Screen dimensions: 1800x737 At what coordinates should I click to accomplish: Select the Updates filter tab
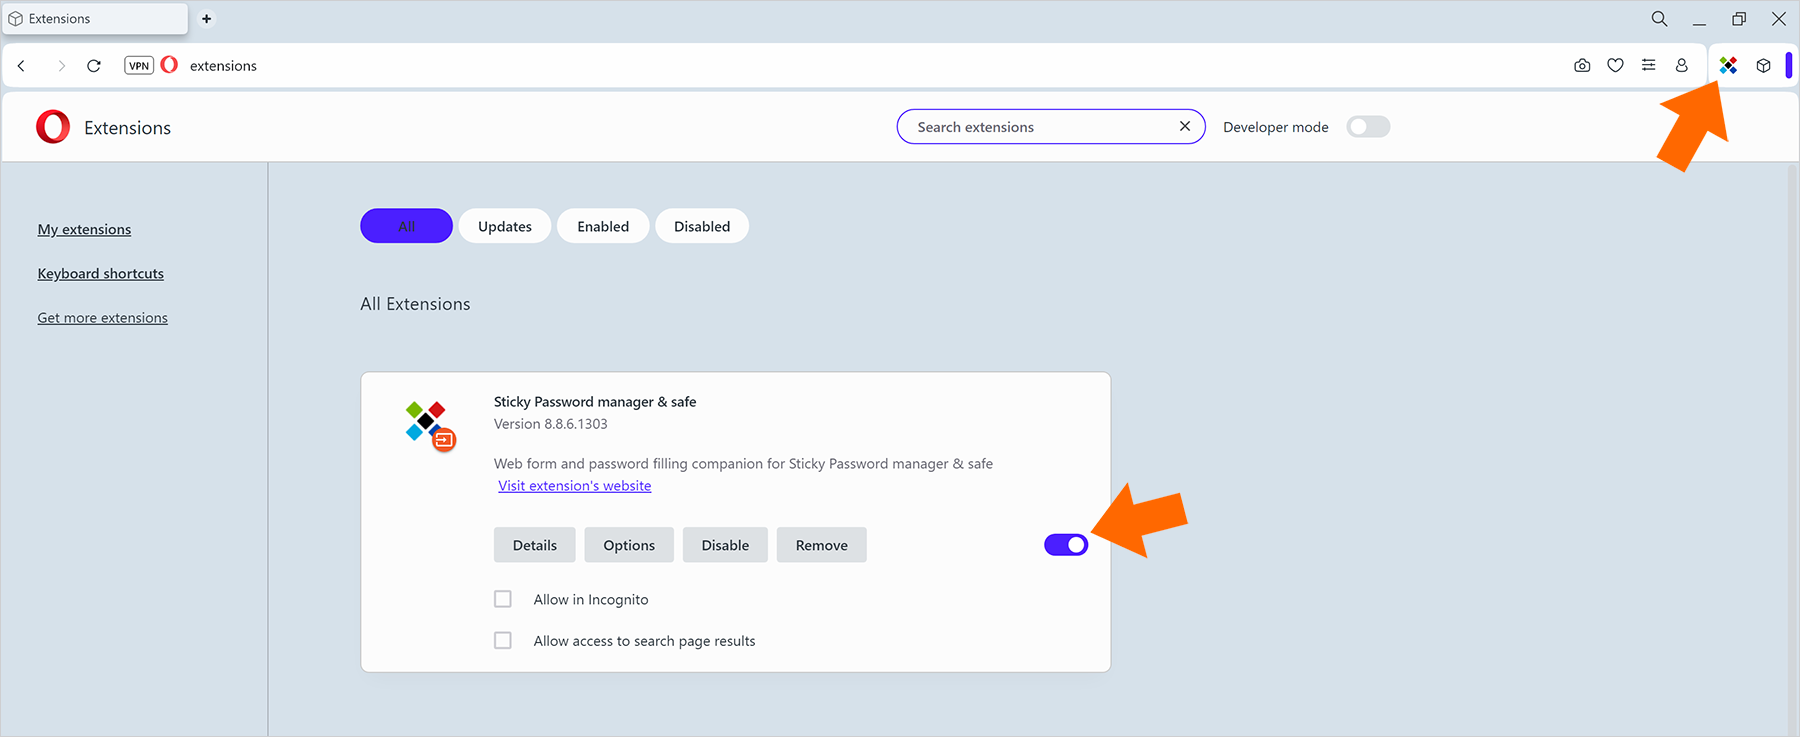(x=505, y=226)
